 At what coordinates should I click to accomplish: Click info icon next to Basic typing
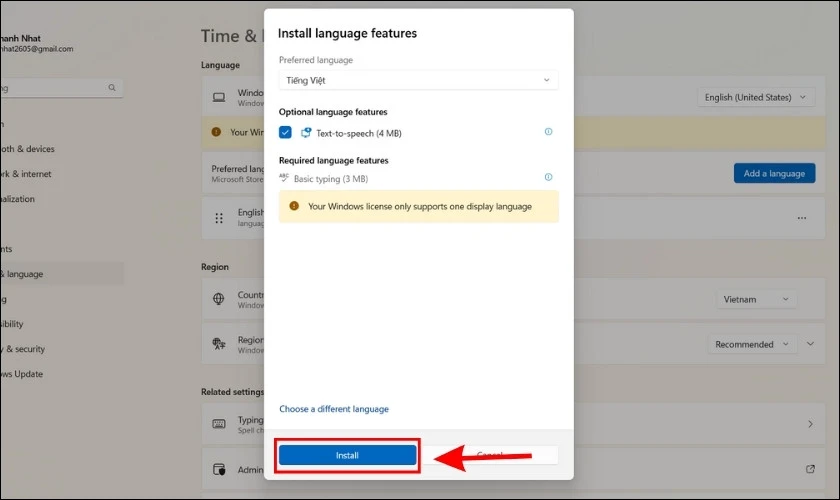(548, 177)
